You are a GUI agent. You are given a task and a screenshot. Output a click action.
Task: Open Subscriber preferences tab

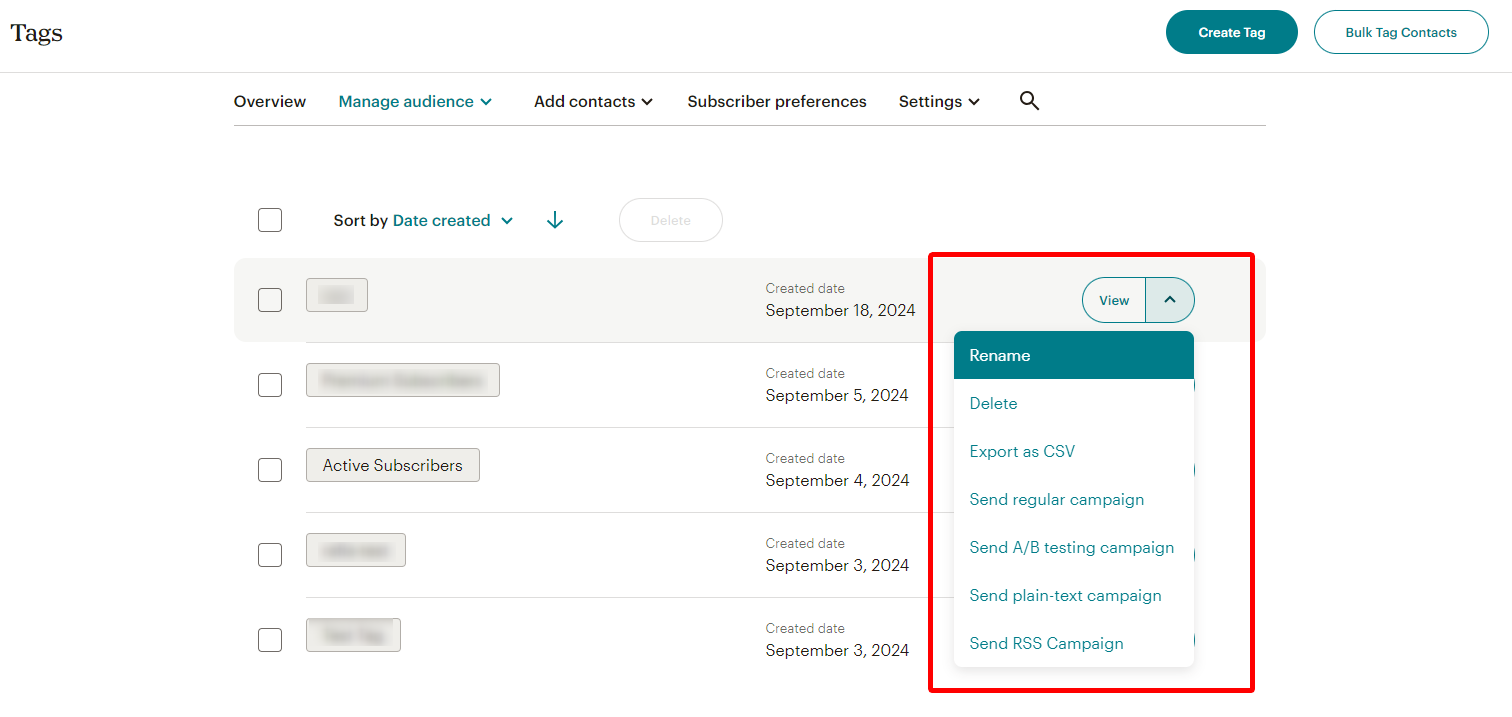click(777, 101)
